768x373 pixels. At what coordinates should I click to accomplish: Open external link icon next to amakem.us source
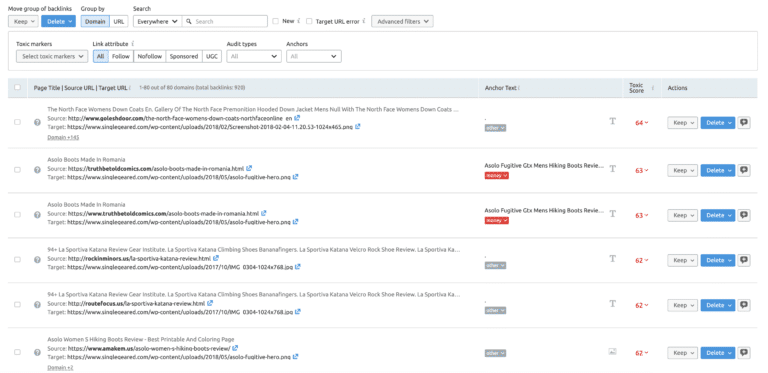tap(235, 348)
